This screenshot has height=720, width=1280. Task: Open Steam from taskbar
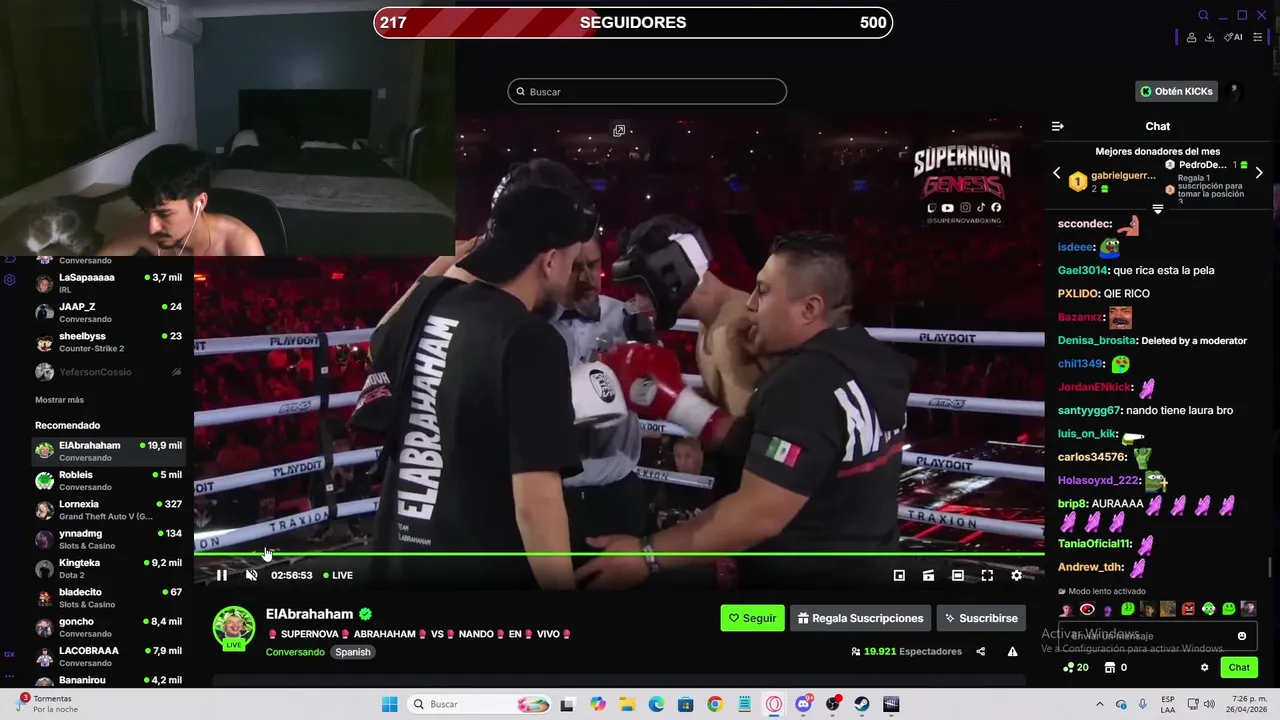pyautogui.click(x=861, y=704)
